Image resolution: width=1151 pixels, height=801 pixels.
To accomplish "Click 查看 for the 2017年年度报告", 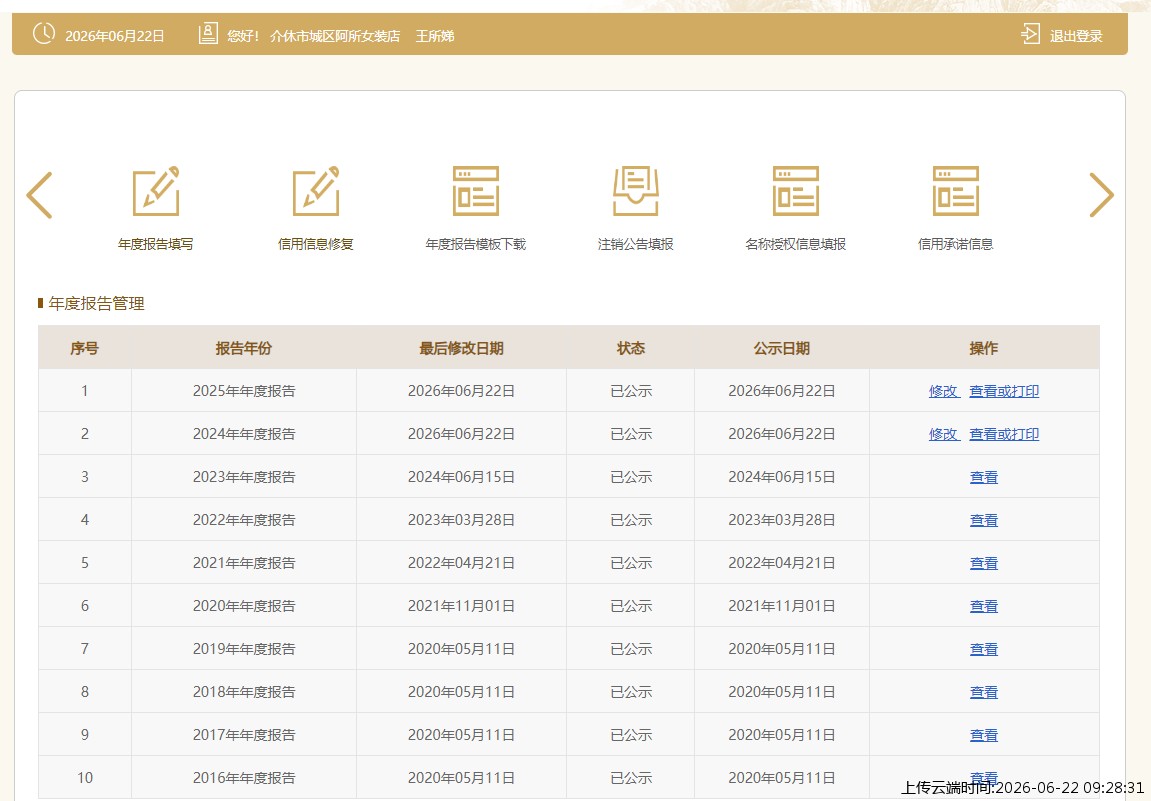I will pyautogui.click(x=984, y=735).
